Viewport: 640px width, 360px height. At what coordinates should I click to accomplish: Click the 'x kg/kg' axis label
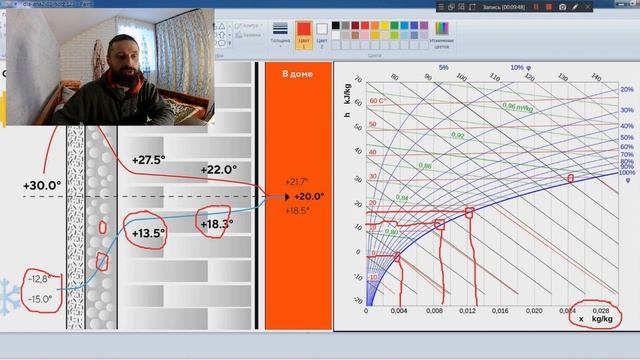(596, 319)
